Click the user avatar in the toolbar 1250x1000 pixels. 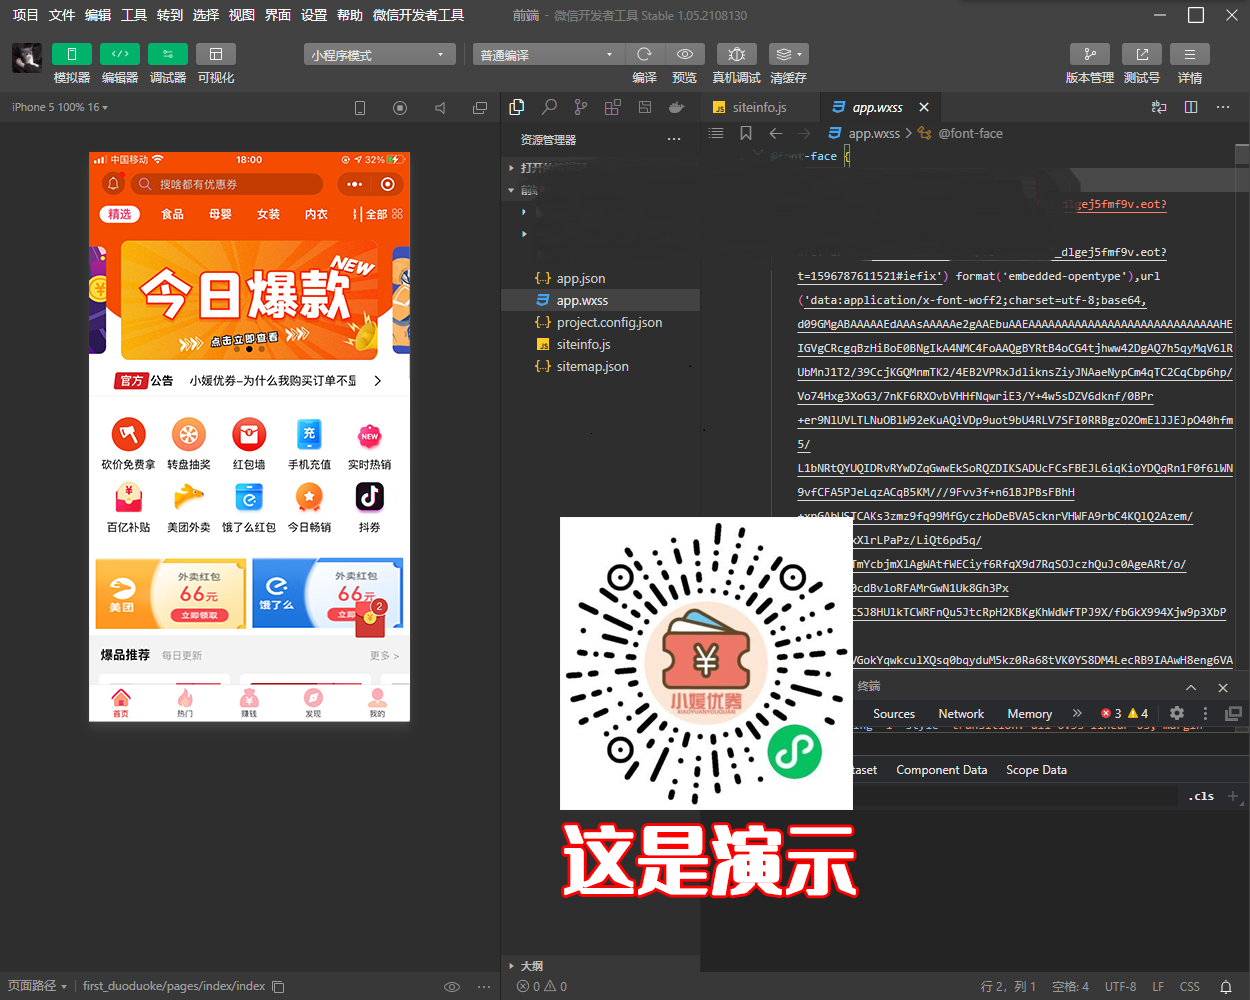point(27,58)
